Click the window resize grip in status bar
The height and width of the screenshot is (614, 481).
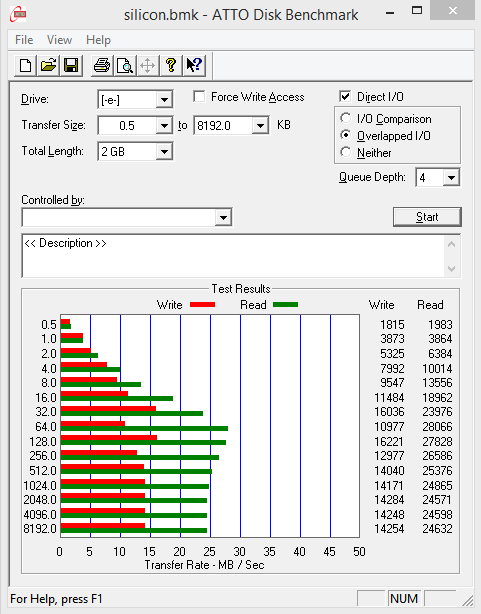point(468,600)
